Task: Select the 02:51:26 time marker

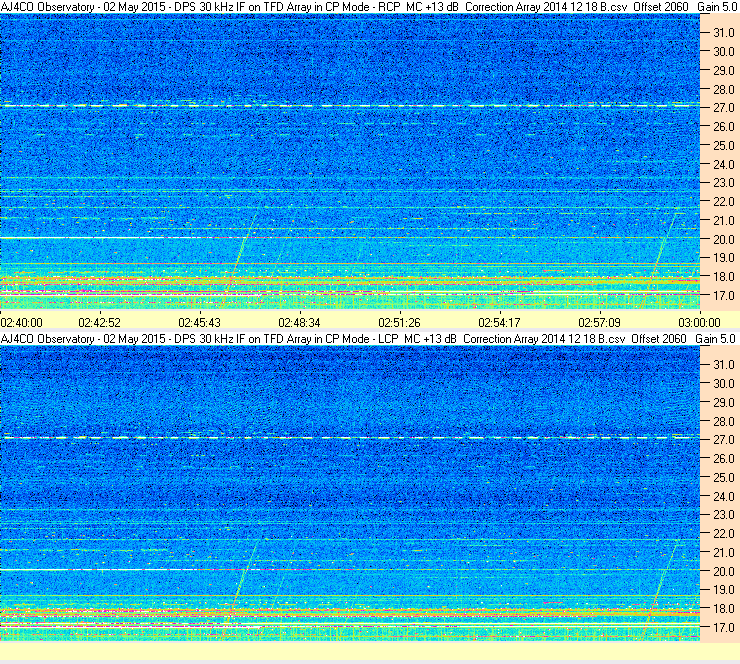Action: [x=399, y=323]
